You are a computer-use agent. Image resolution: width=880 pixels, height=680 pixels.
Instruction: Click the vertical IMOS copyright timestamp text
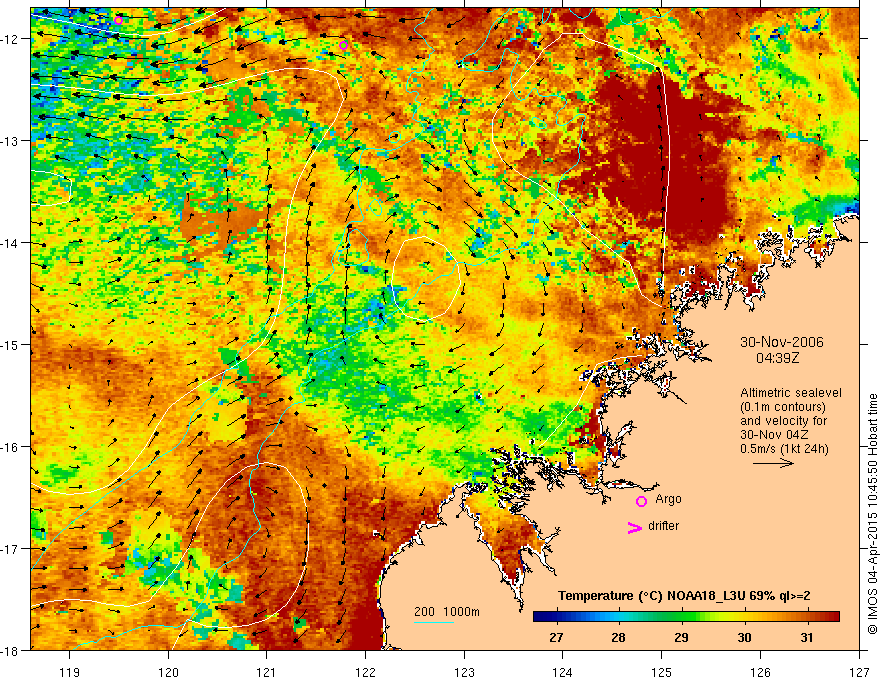pos(873,515)
